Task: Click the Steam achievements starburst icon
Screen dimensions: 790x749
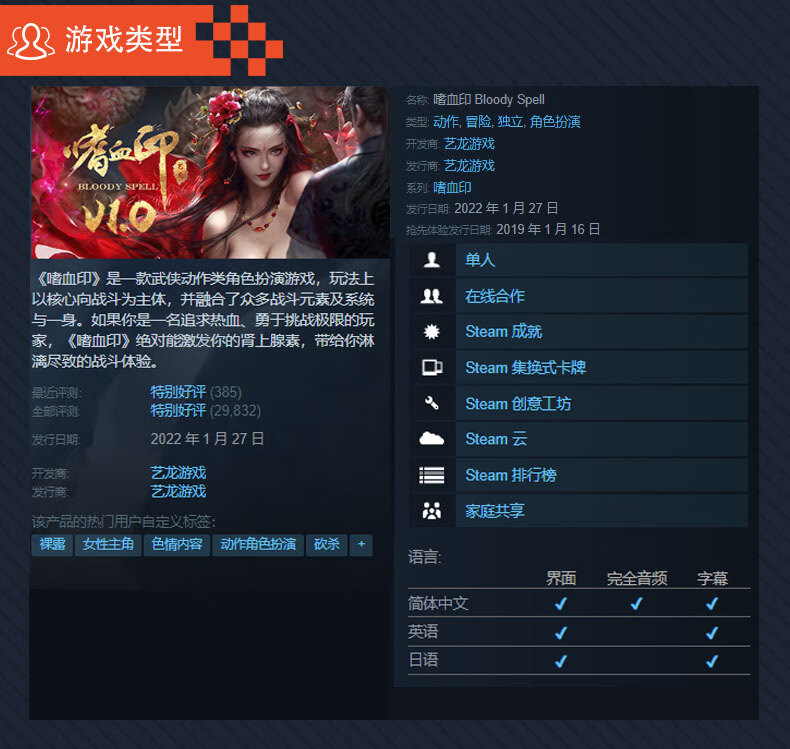Action: pyautogui.click(x=432, y=332)
